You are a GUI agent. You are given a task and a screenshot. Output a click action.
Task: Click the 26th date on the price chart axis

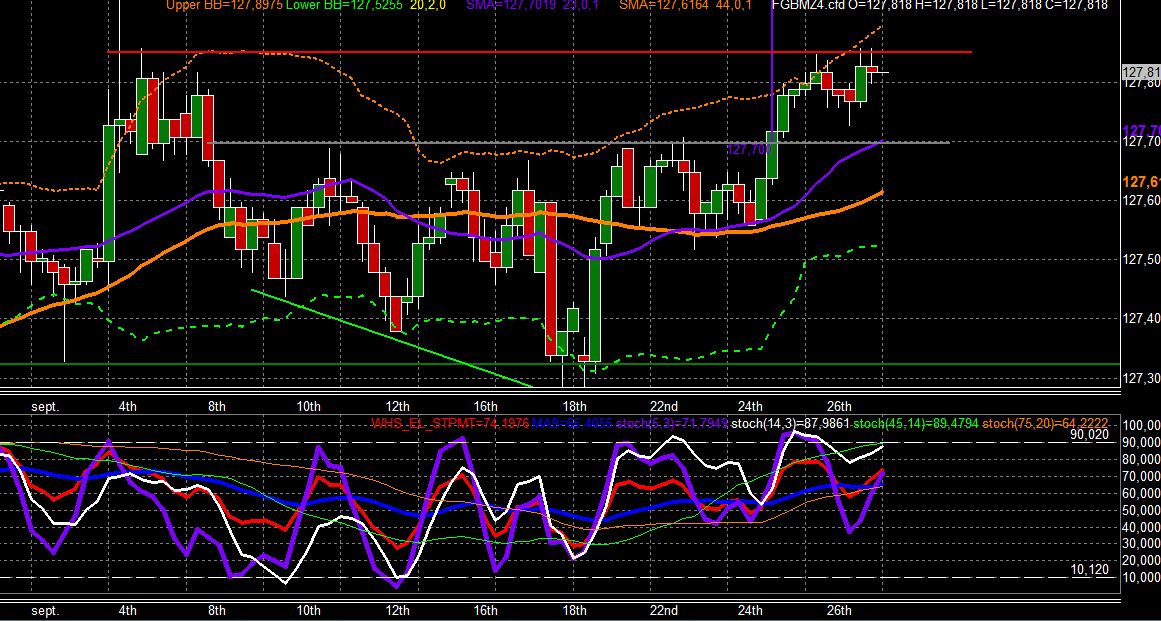[x=839, y=406]
